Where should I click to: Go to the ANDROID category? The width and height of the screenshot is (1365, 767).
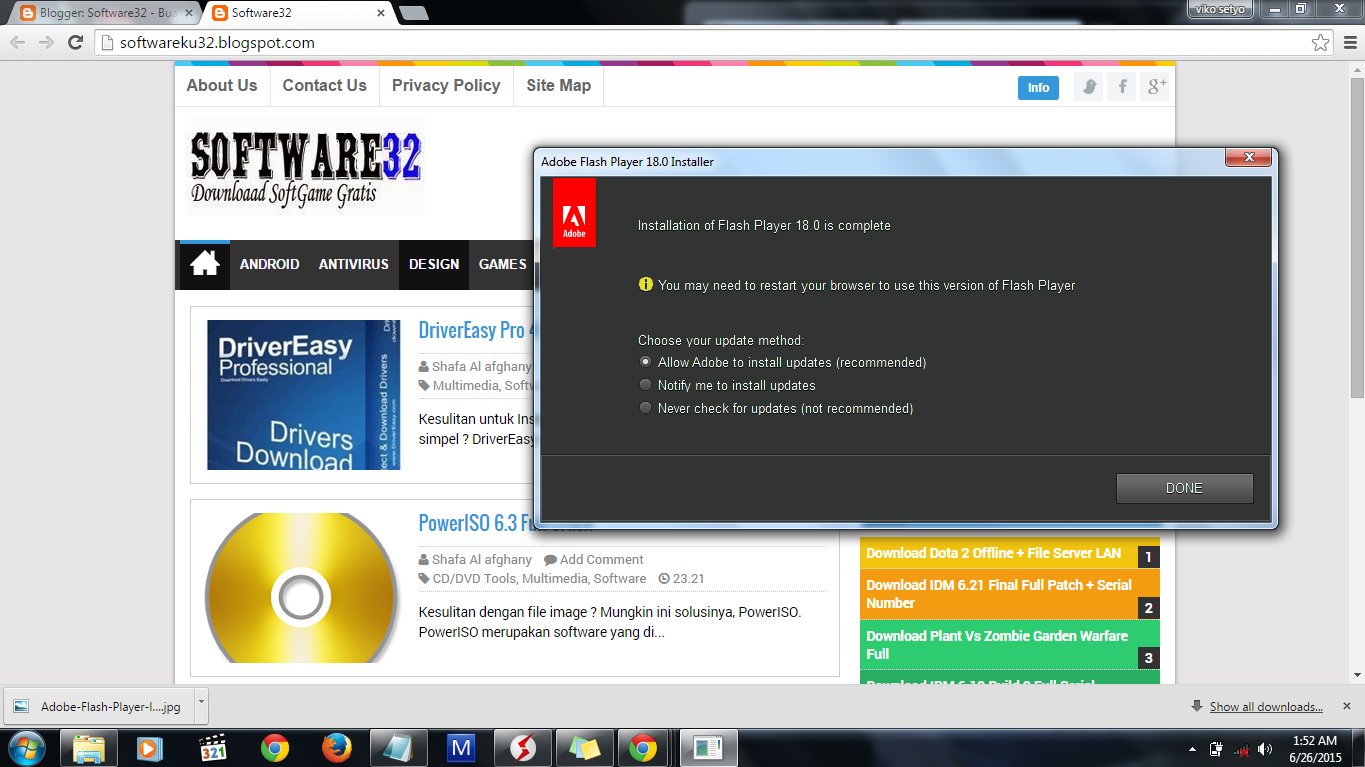click(x=270, y=265)
